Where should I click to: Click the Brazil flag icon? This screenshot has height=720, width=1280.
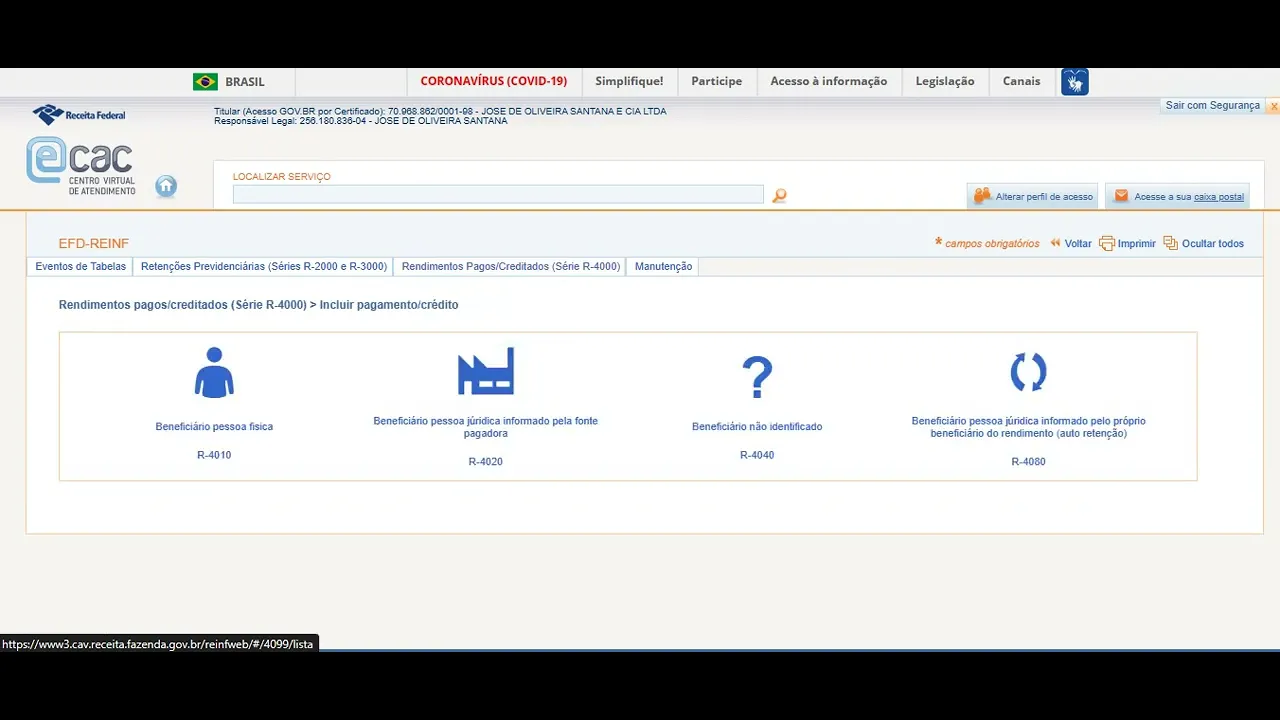pyautogui.click(x=205, y=82)
